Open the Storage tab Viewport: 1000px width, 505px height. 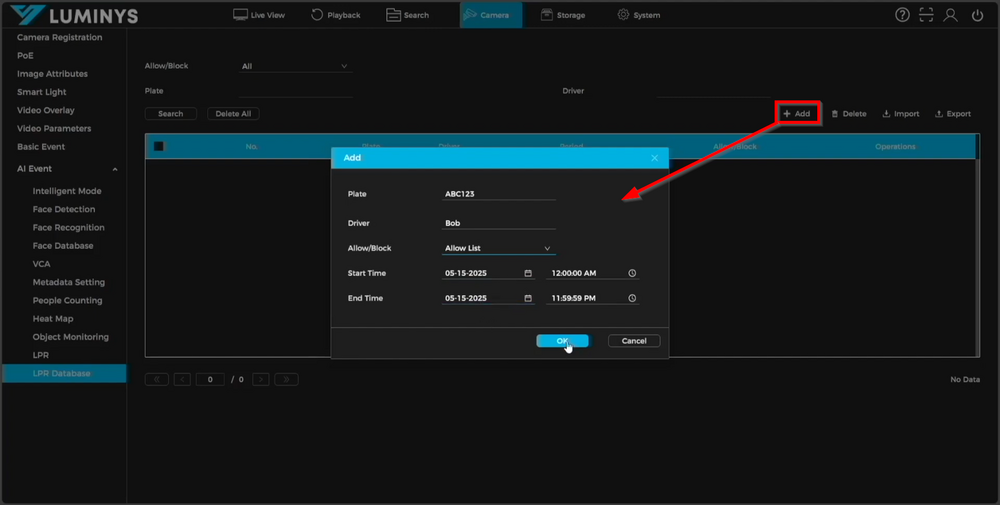click(563, 15)
